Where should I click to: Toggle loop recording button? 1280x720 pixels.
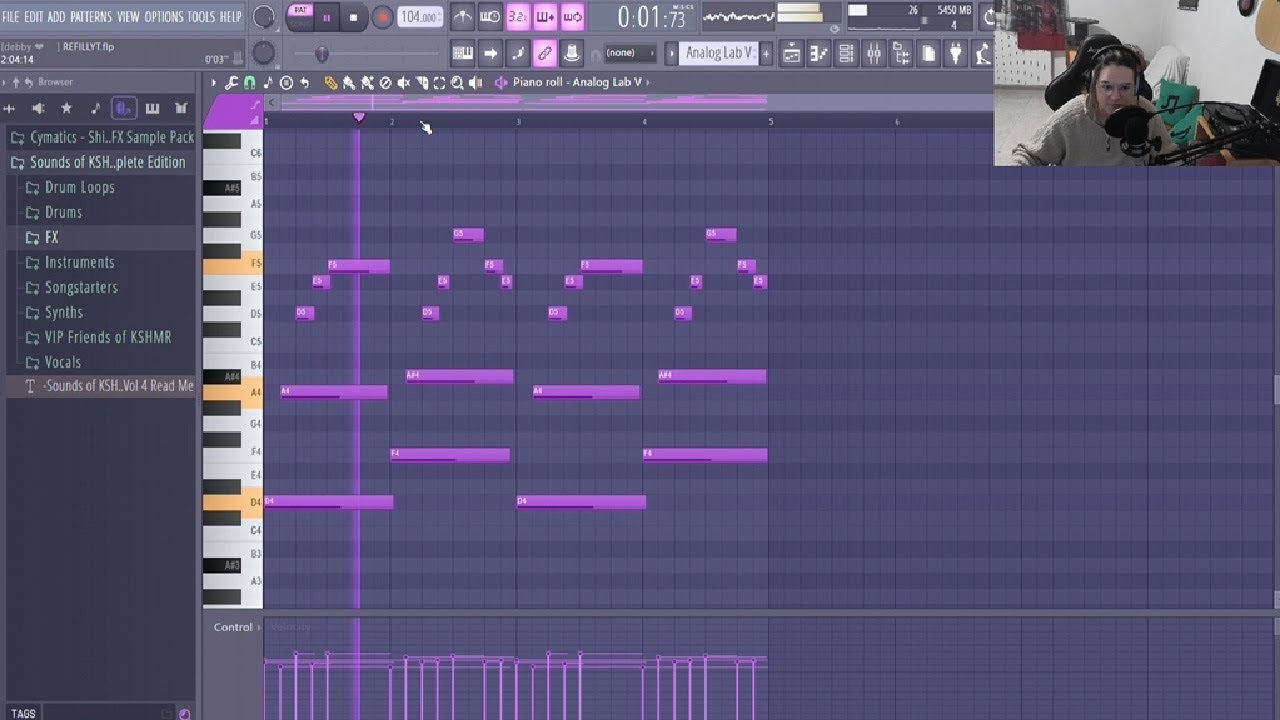(x=572, y=17)
